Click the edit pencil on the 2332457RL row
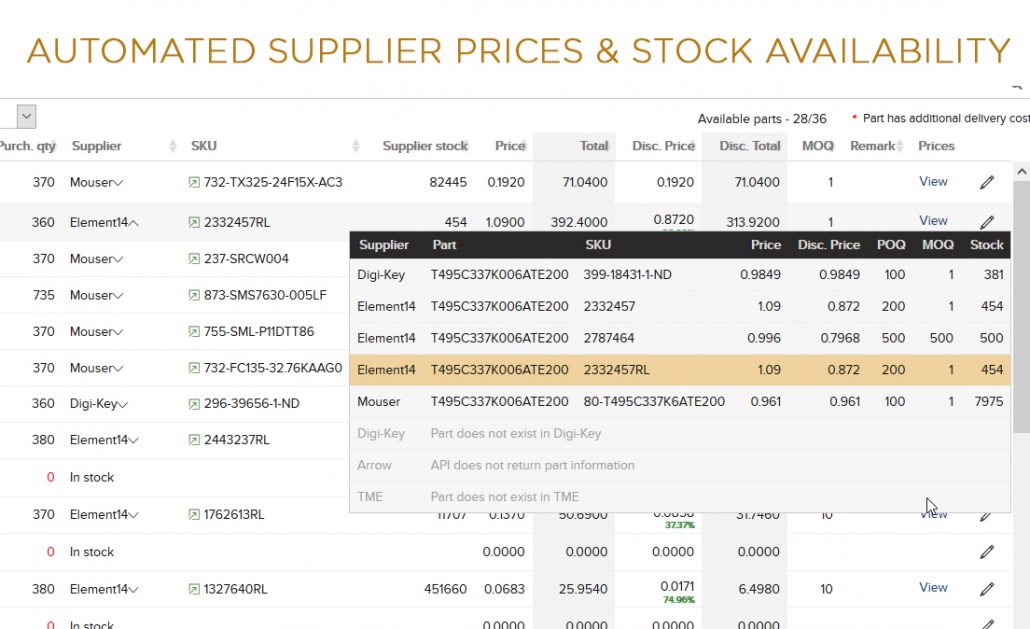The height and width of the screenshot is (629, 1030). (987, 222)
